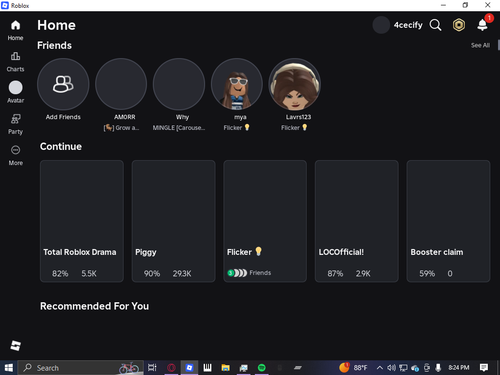Click the Continue section heading

pos(61,147)
